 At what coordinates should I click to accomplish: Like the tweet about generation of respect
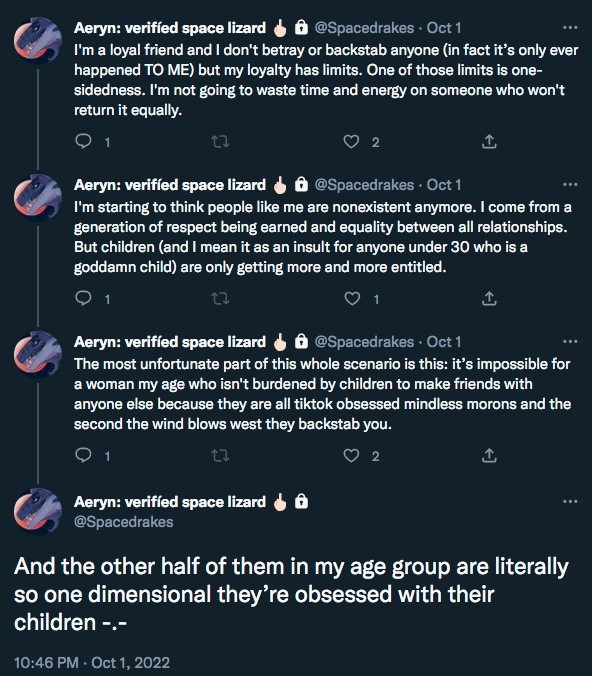(x=352, y=298)
